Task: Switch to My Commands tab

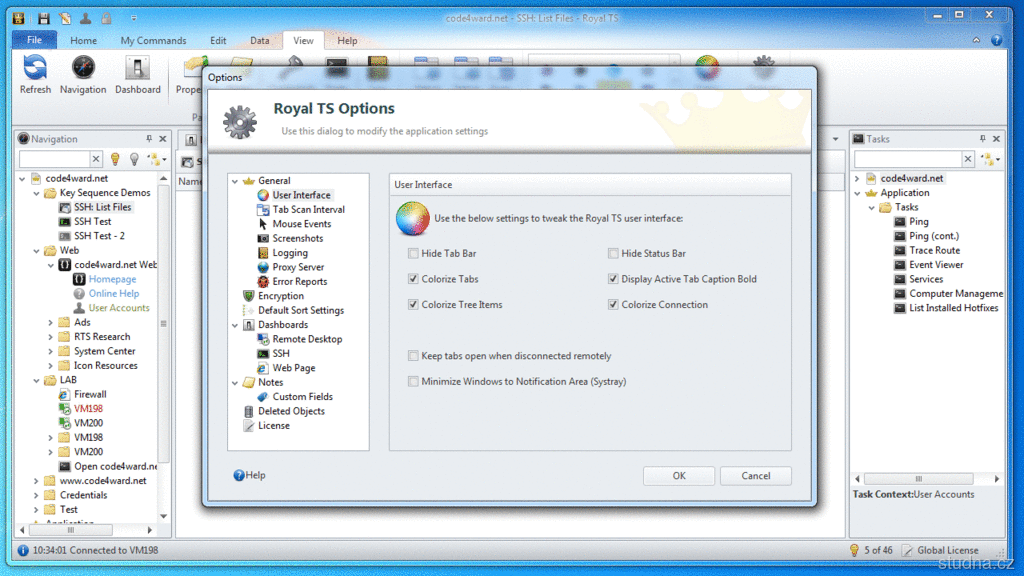Action: click(x=153, y=40)
